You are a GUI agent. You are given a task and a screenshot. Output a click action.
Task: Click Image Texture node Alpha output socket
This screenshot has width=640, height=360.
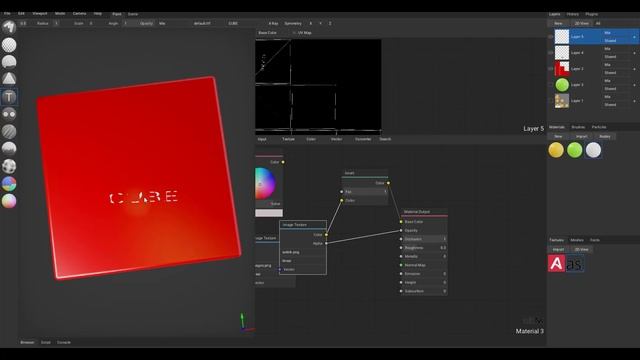326,243
